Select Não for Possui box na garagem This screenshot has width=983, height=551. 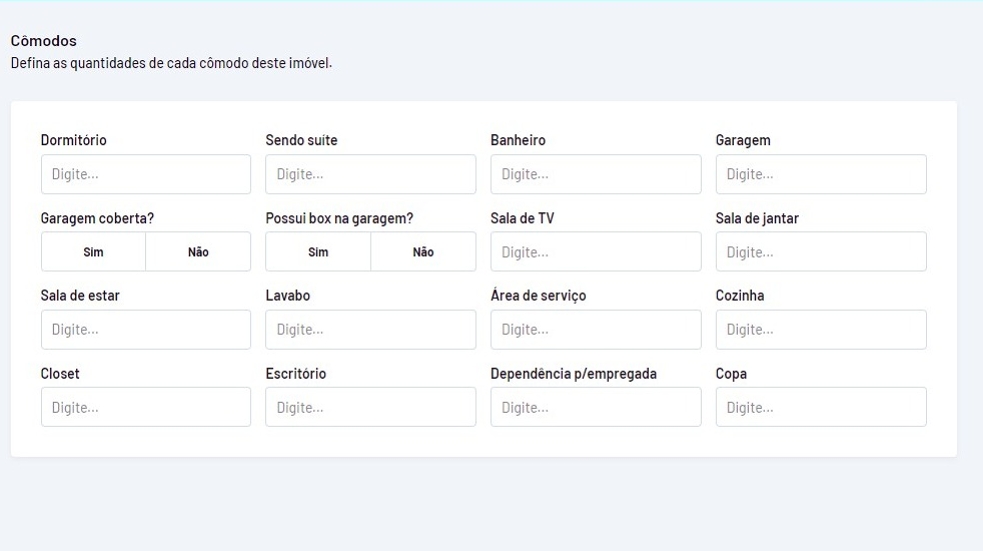[423, 252]
